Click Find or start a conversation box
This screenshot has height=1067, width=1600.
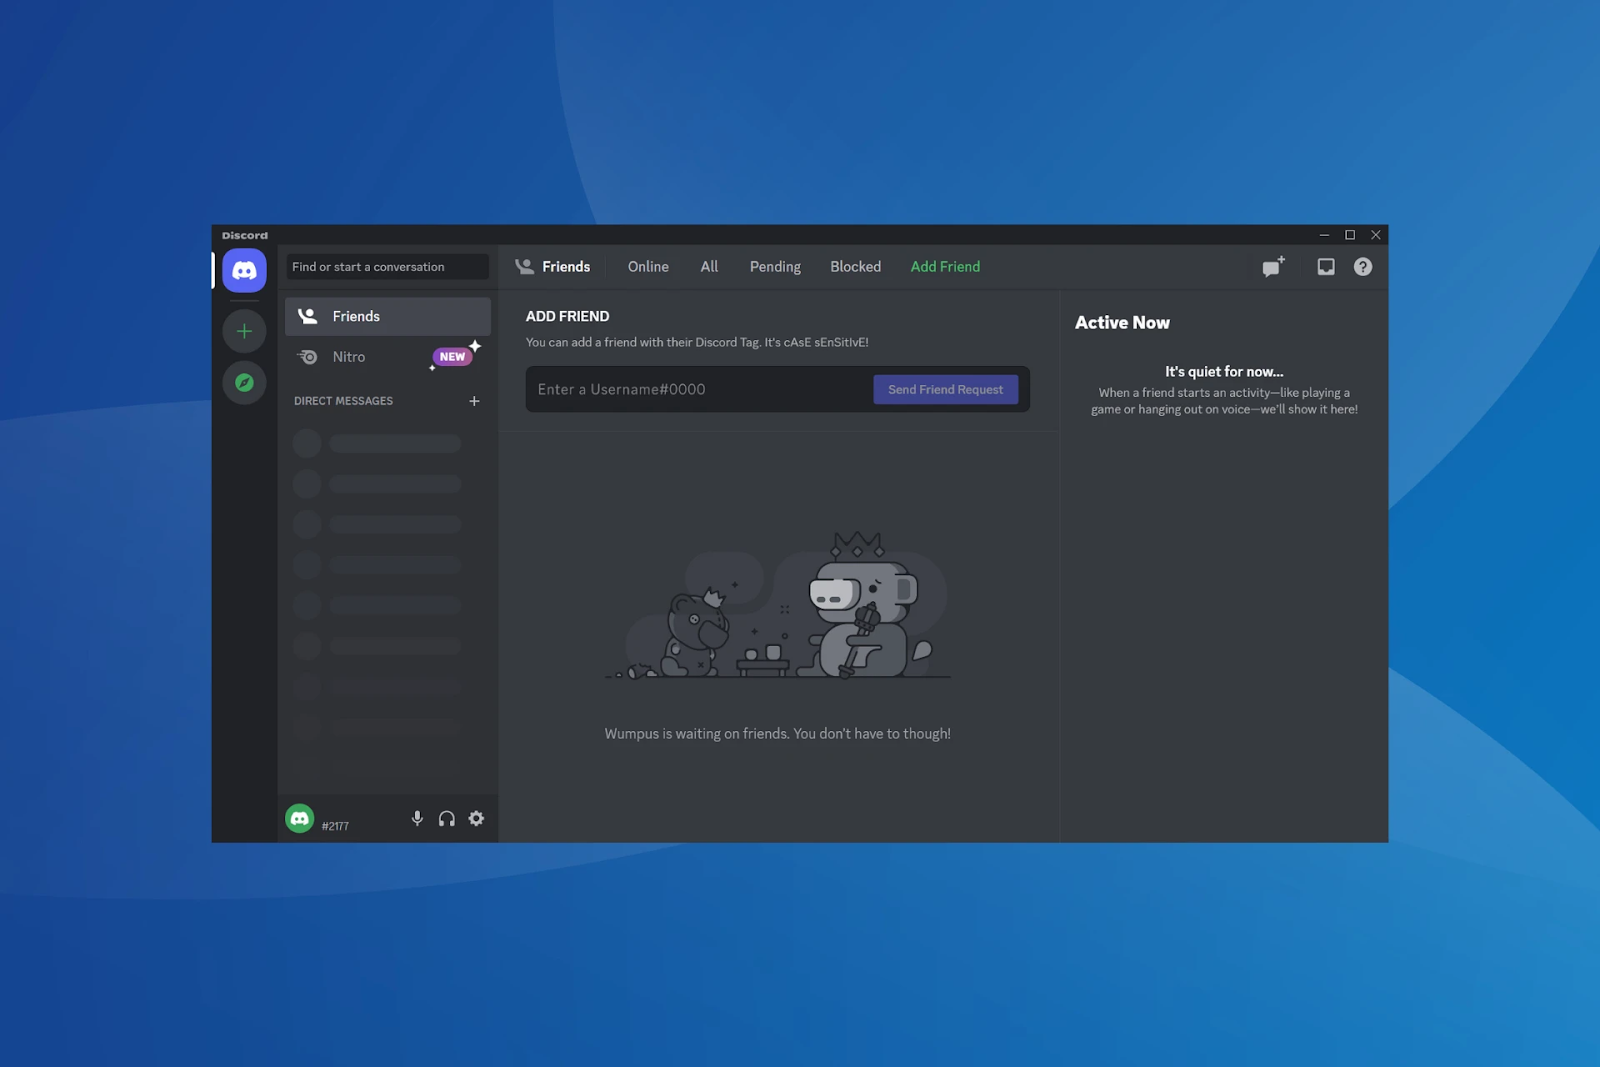pos(387,267)
